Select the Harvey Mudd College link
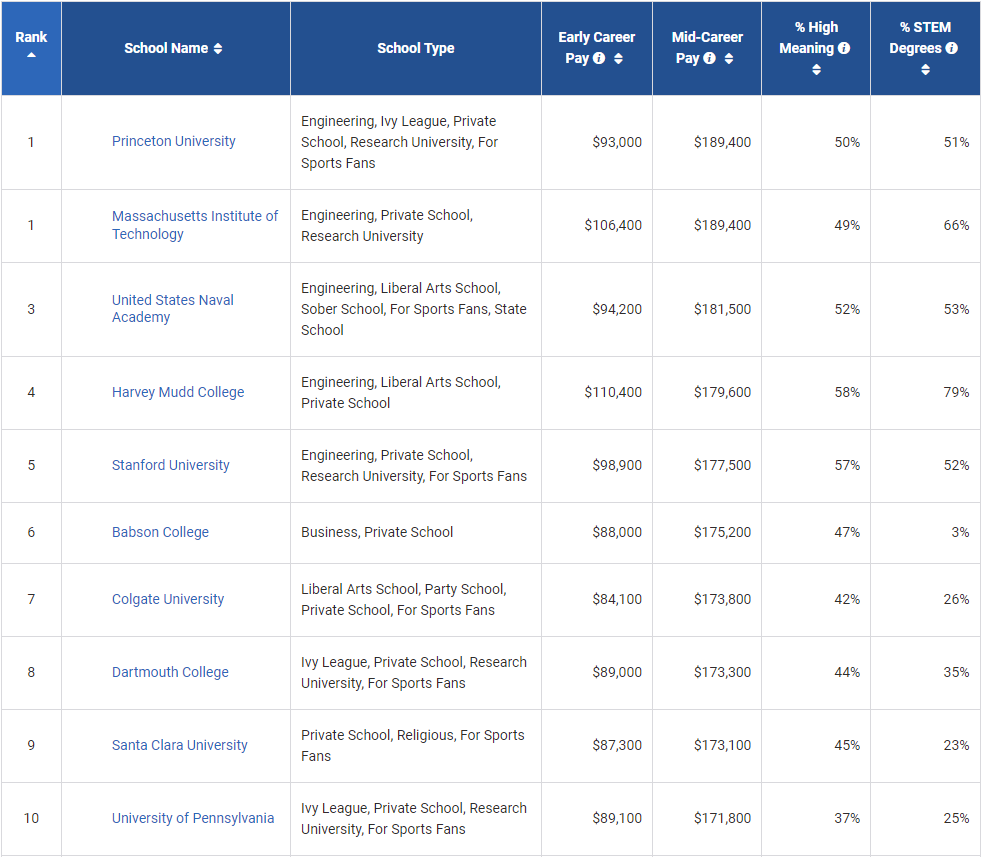The image size is (982, 857). pyautogui.click(x=178, y=393)
